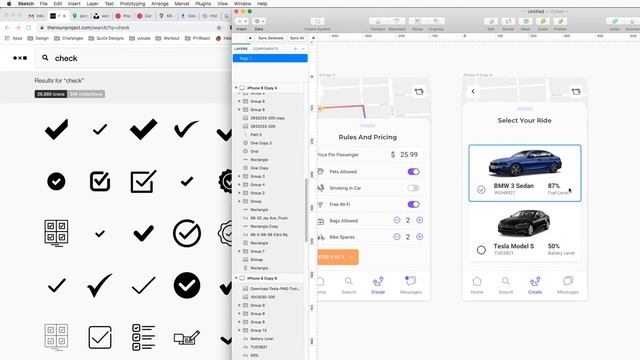Screen dimensions: 640x360
Task: Click Messages icon in Select Your Ride artboard
Action: pos(568,281)
